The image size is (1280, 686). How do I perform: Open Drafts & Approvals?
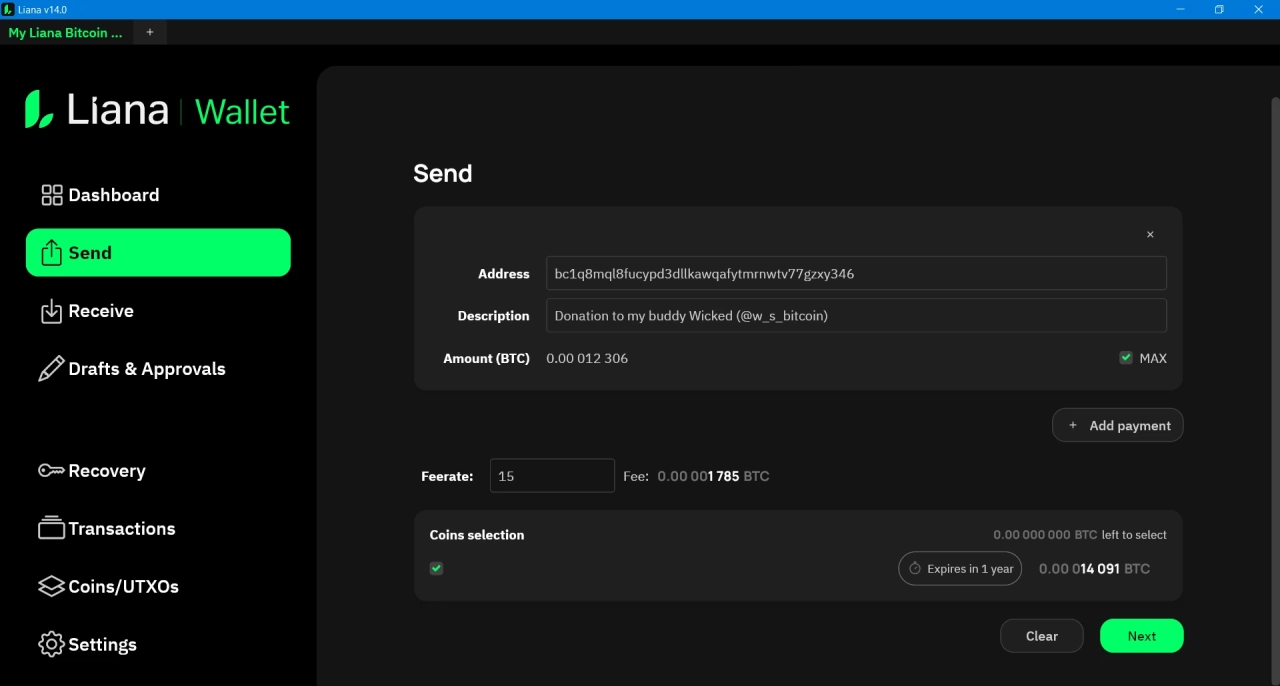point(158,369)
